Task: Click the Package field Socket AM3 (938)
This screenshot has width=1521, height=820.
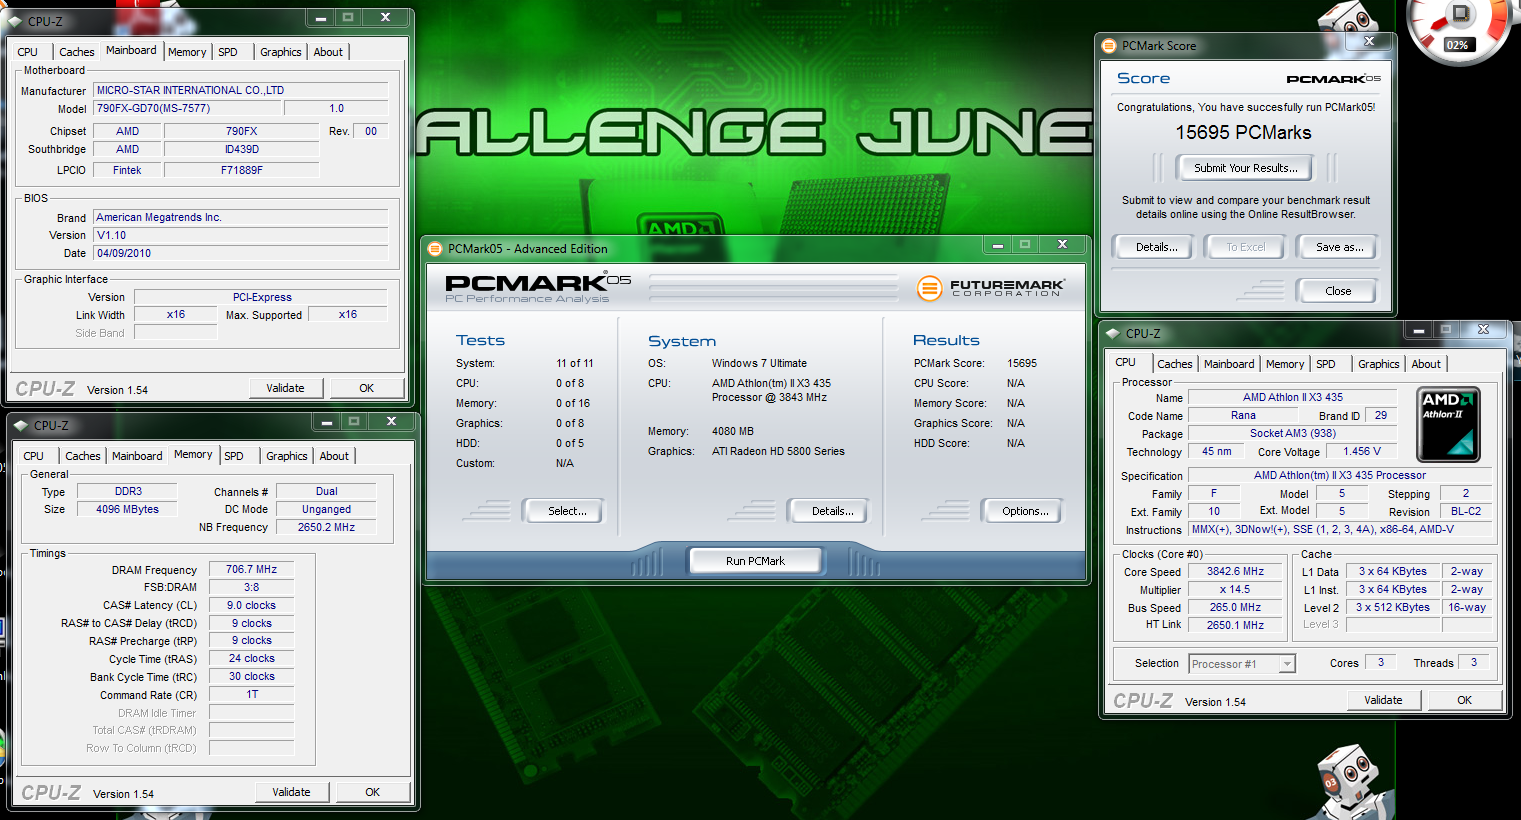Action: (x=1292, y=433)
